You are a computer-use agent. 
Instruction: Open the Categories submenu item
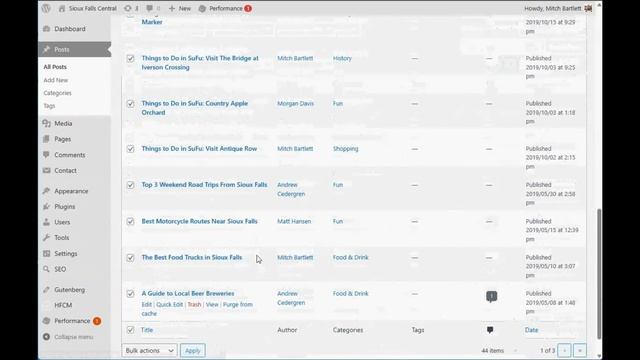[x=58, y=93]
